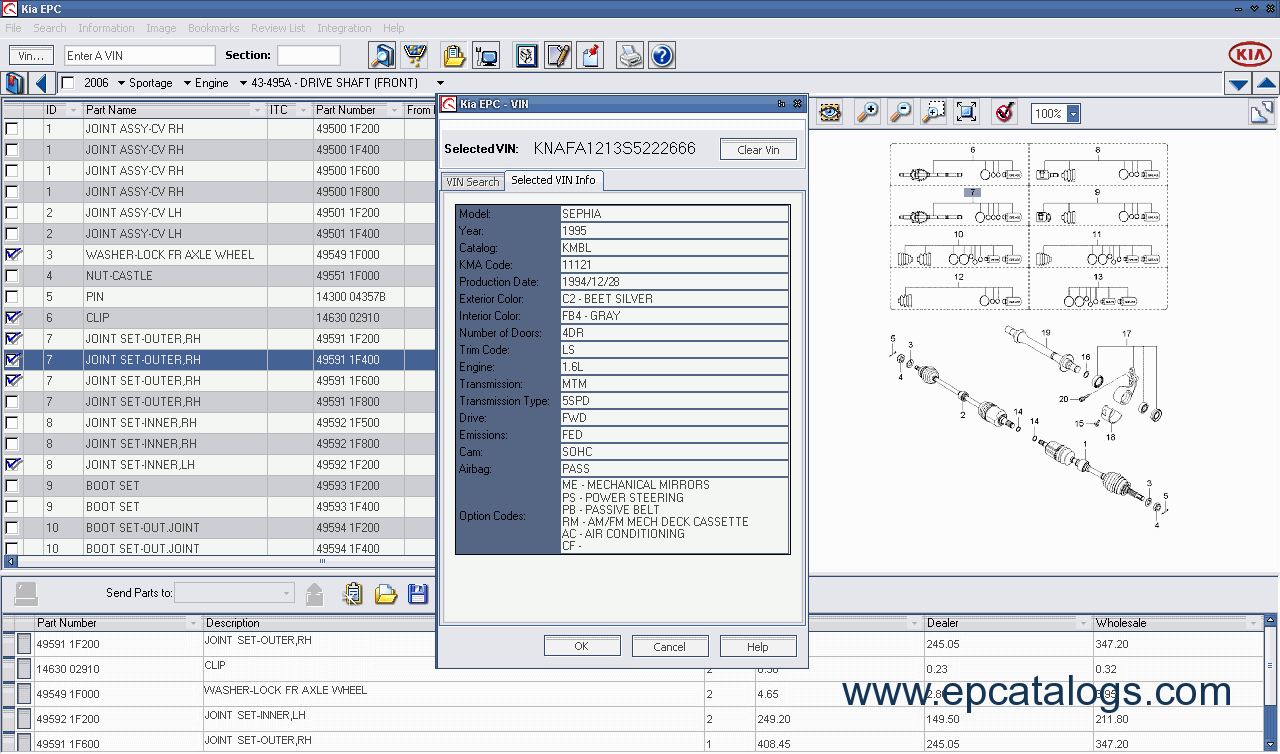Image resolution: width=1280 pixels, height=754 pixels.
Task: Switch to the VIN Search tab
Action: 472,182
